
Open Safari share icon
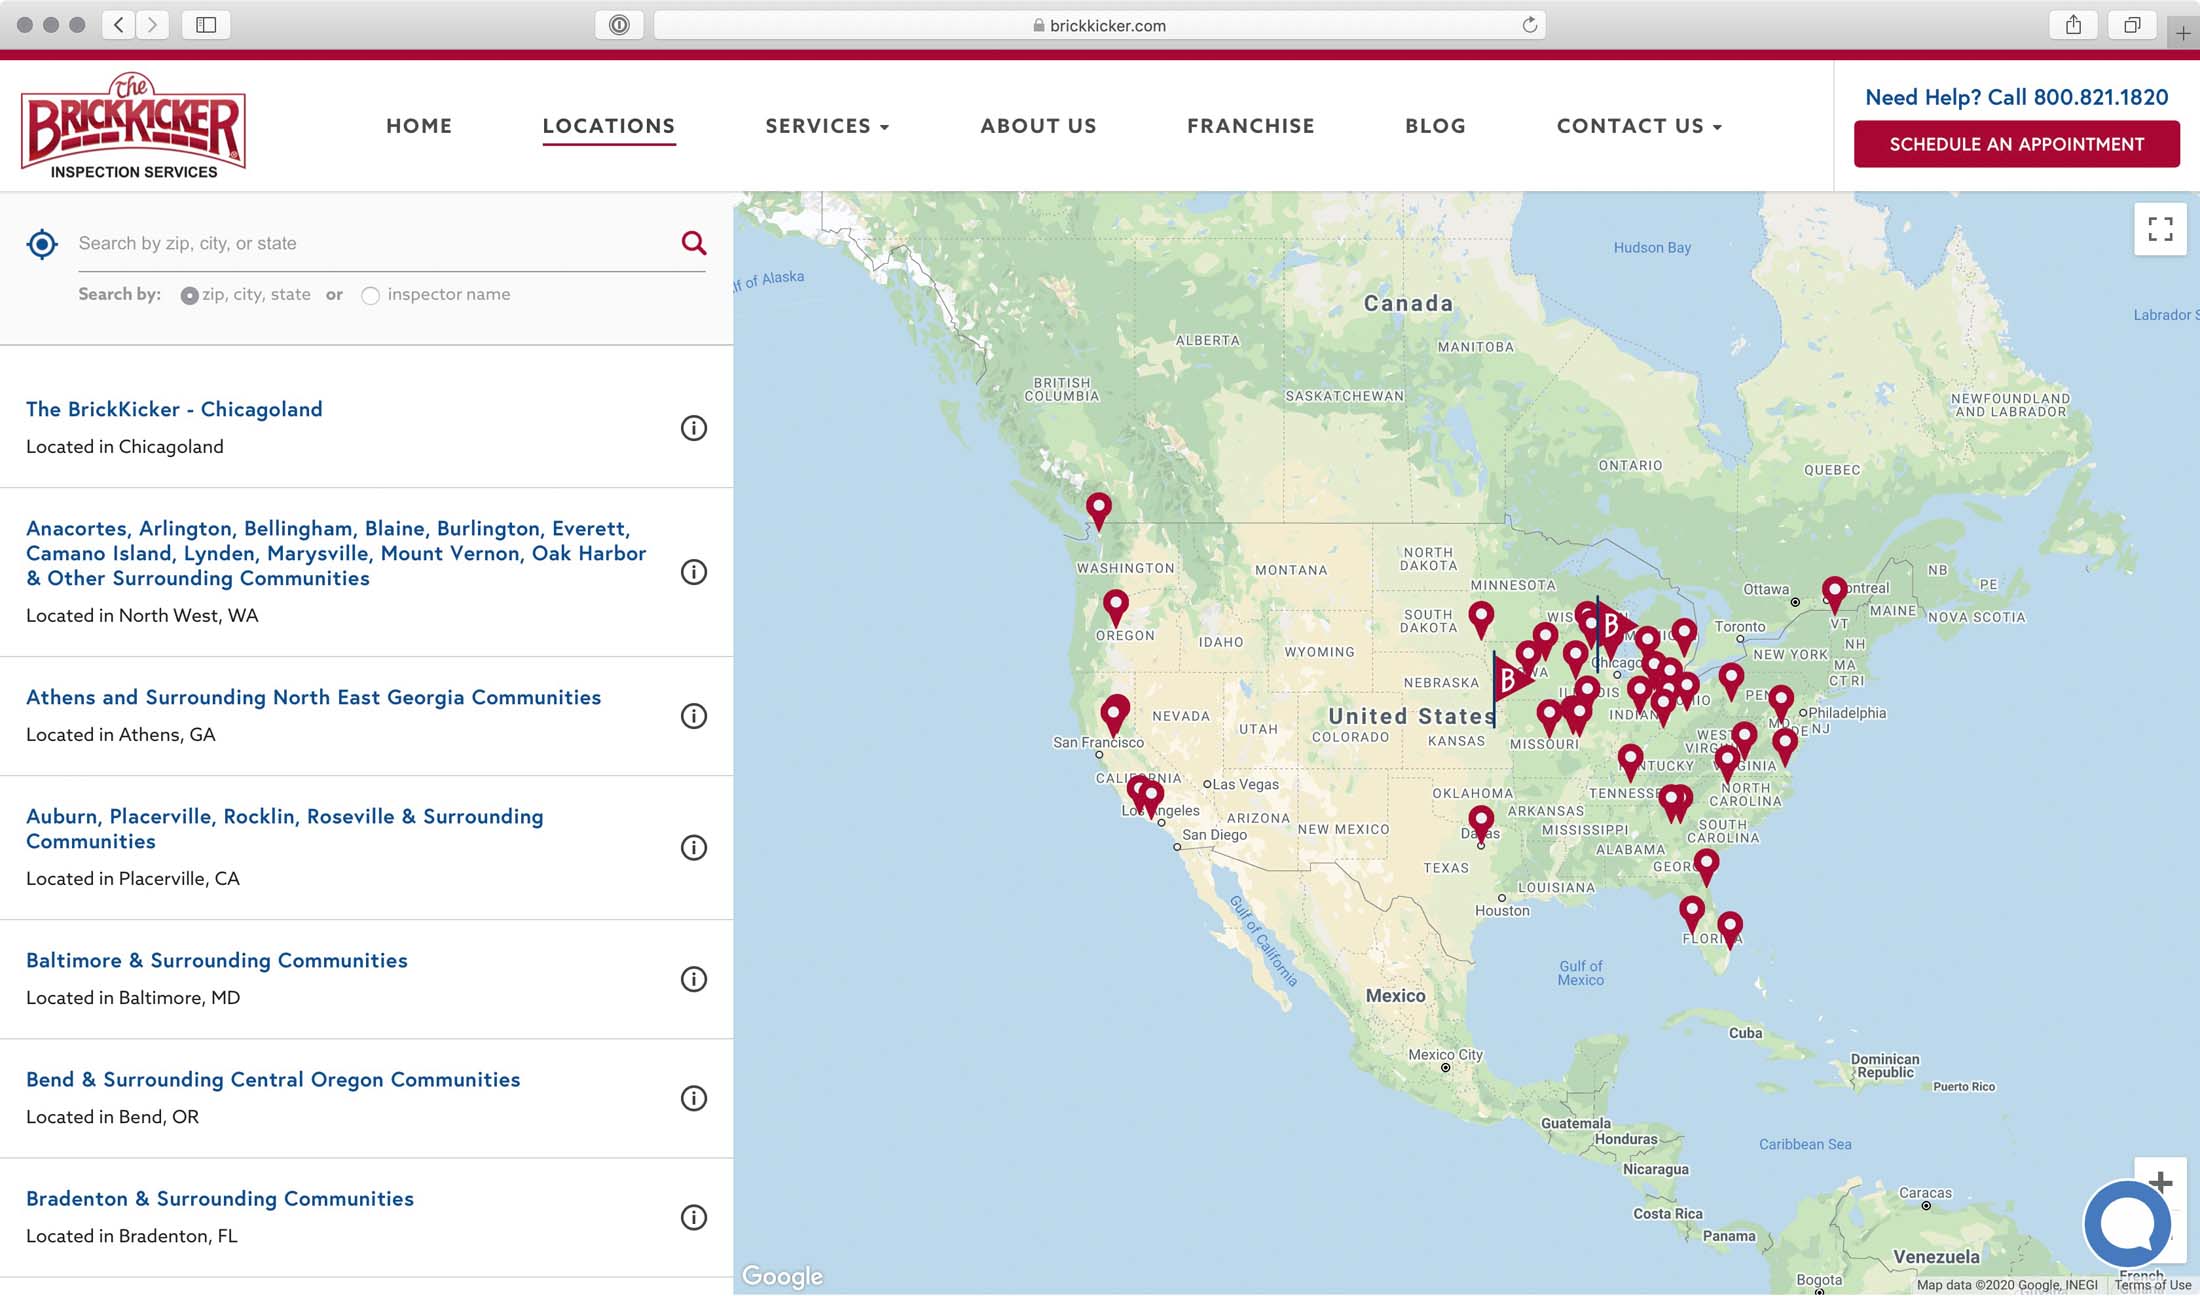point(2073,25)
